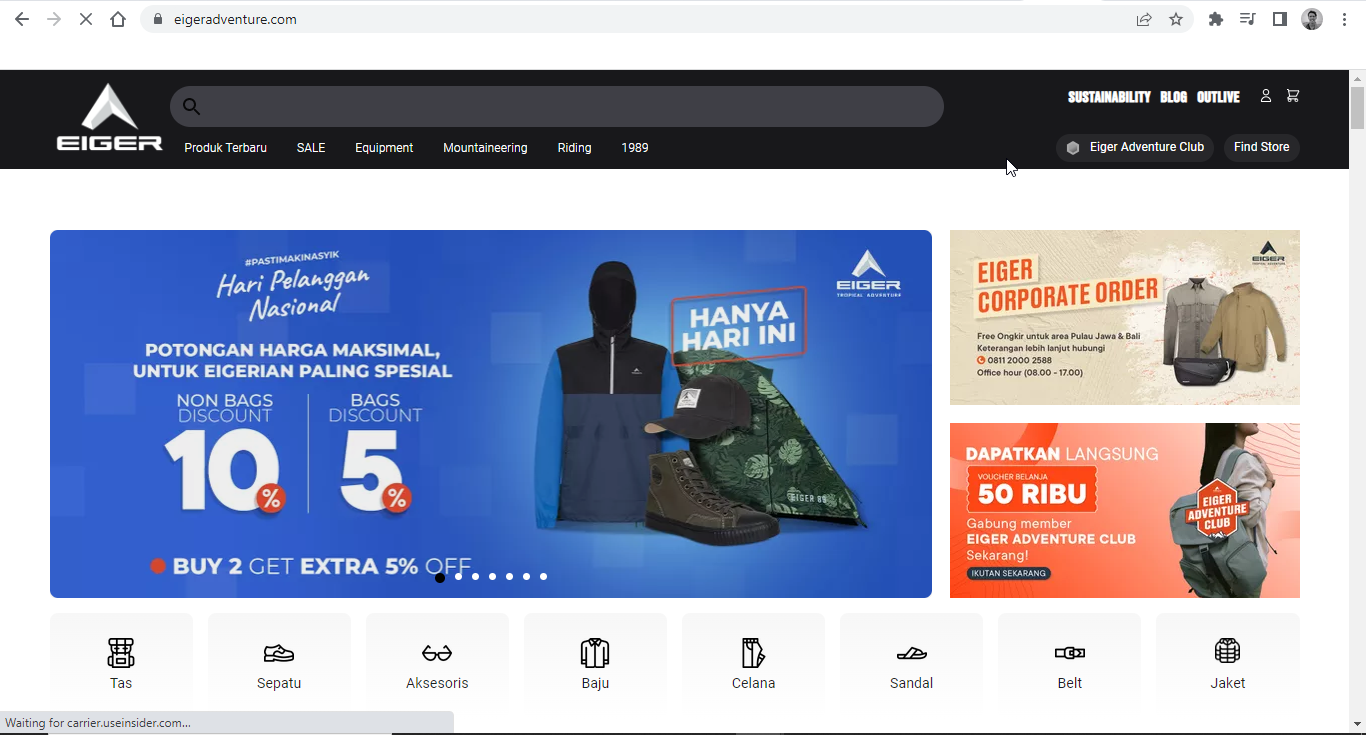This screenshot has width=1366, height=735.
Task: Open the Chrome three-dot menu
Action: 1344,19
